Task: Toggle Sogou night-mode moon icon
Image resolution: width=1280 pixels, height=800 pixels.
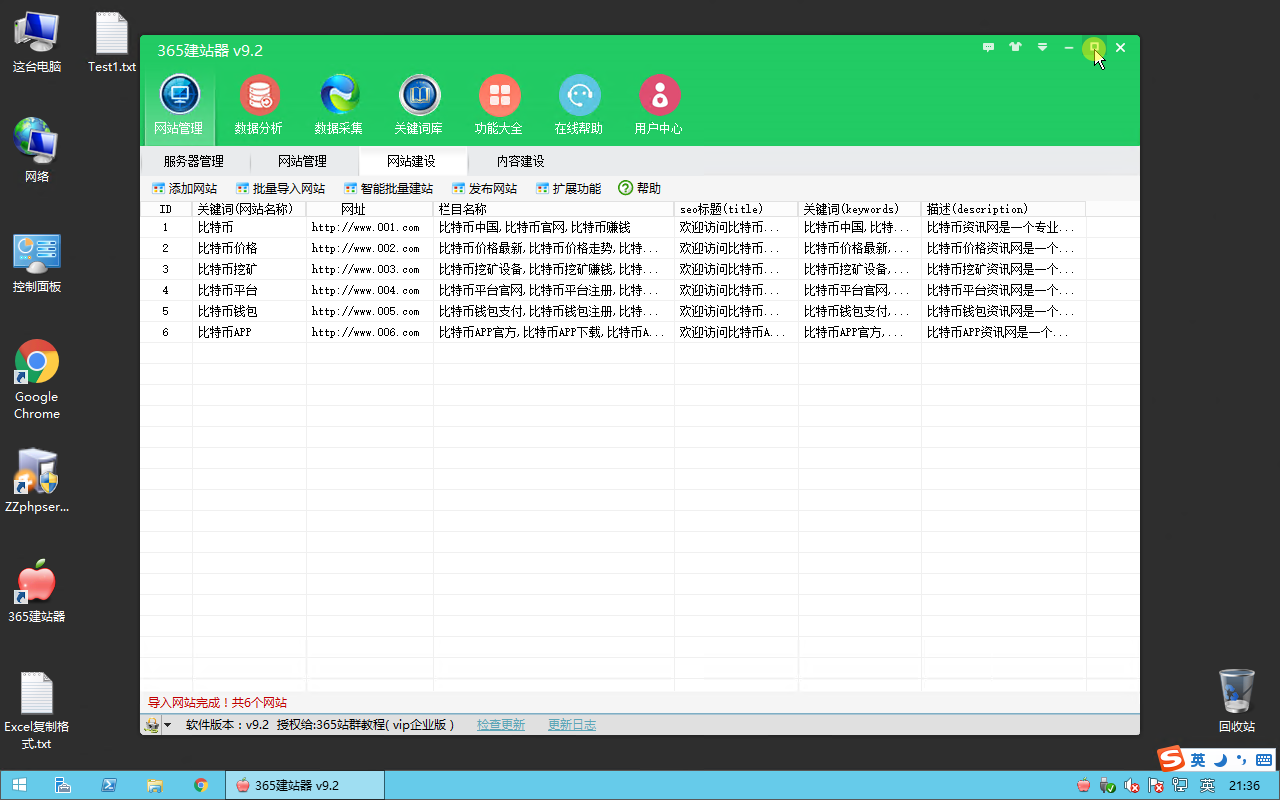Action: point(1220,760)
